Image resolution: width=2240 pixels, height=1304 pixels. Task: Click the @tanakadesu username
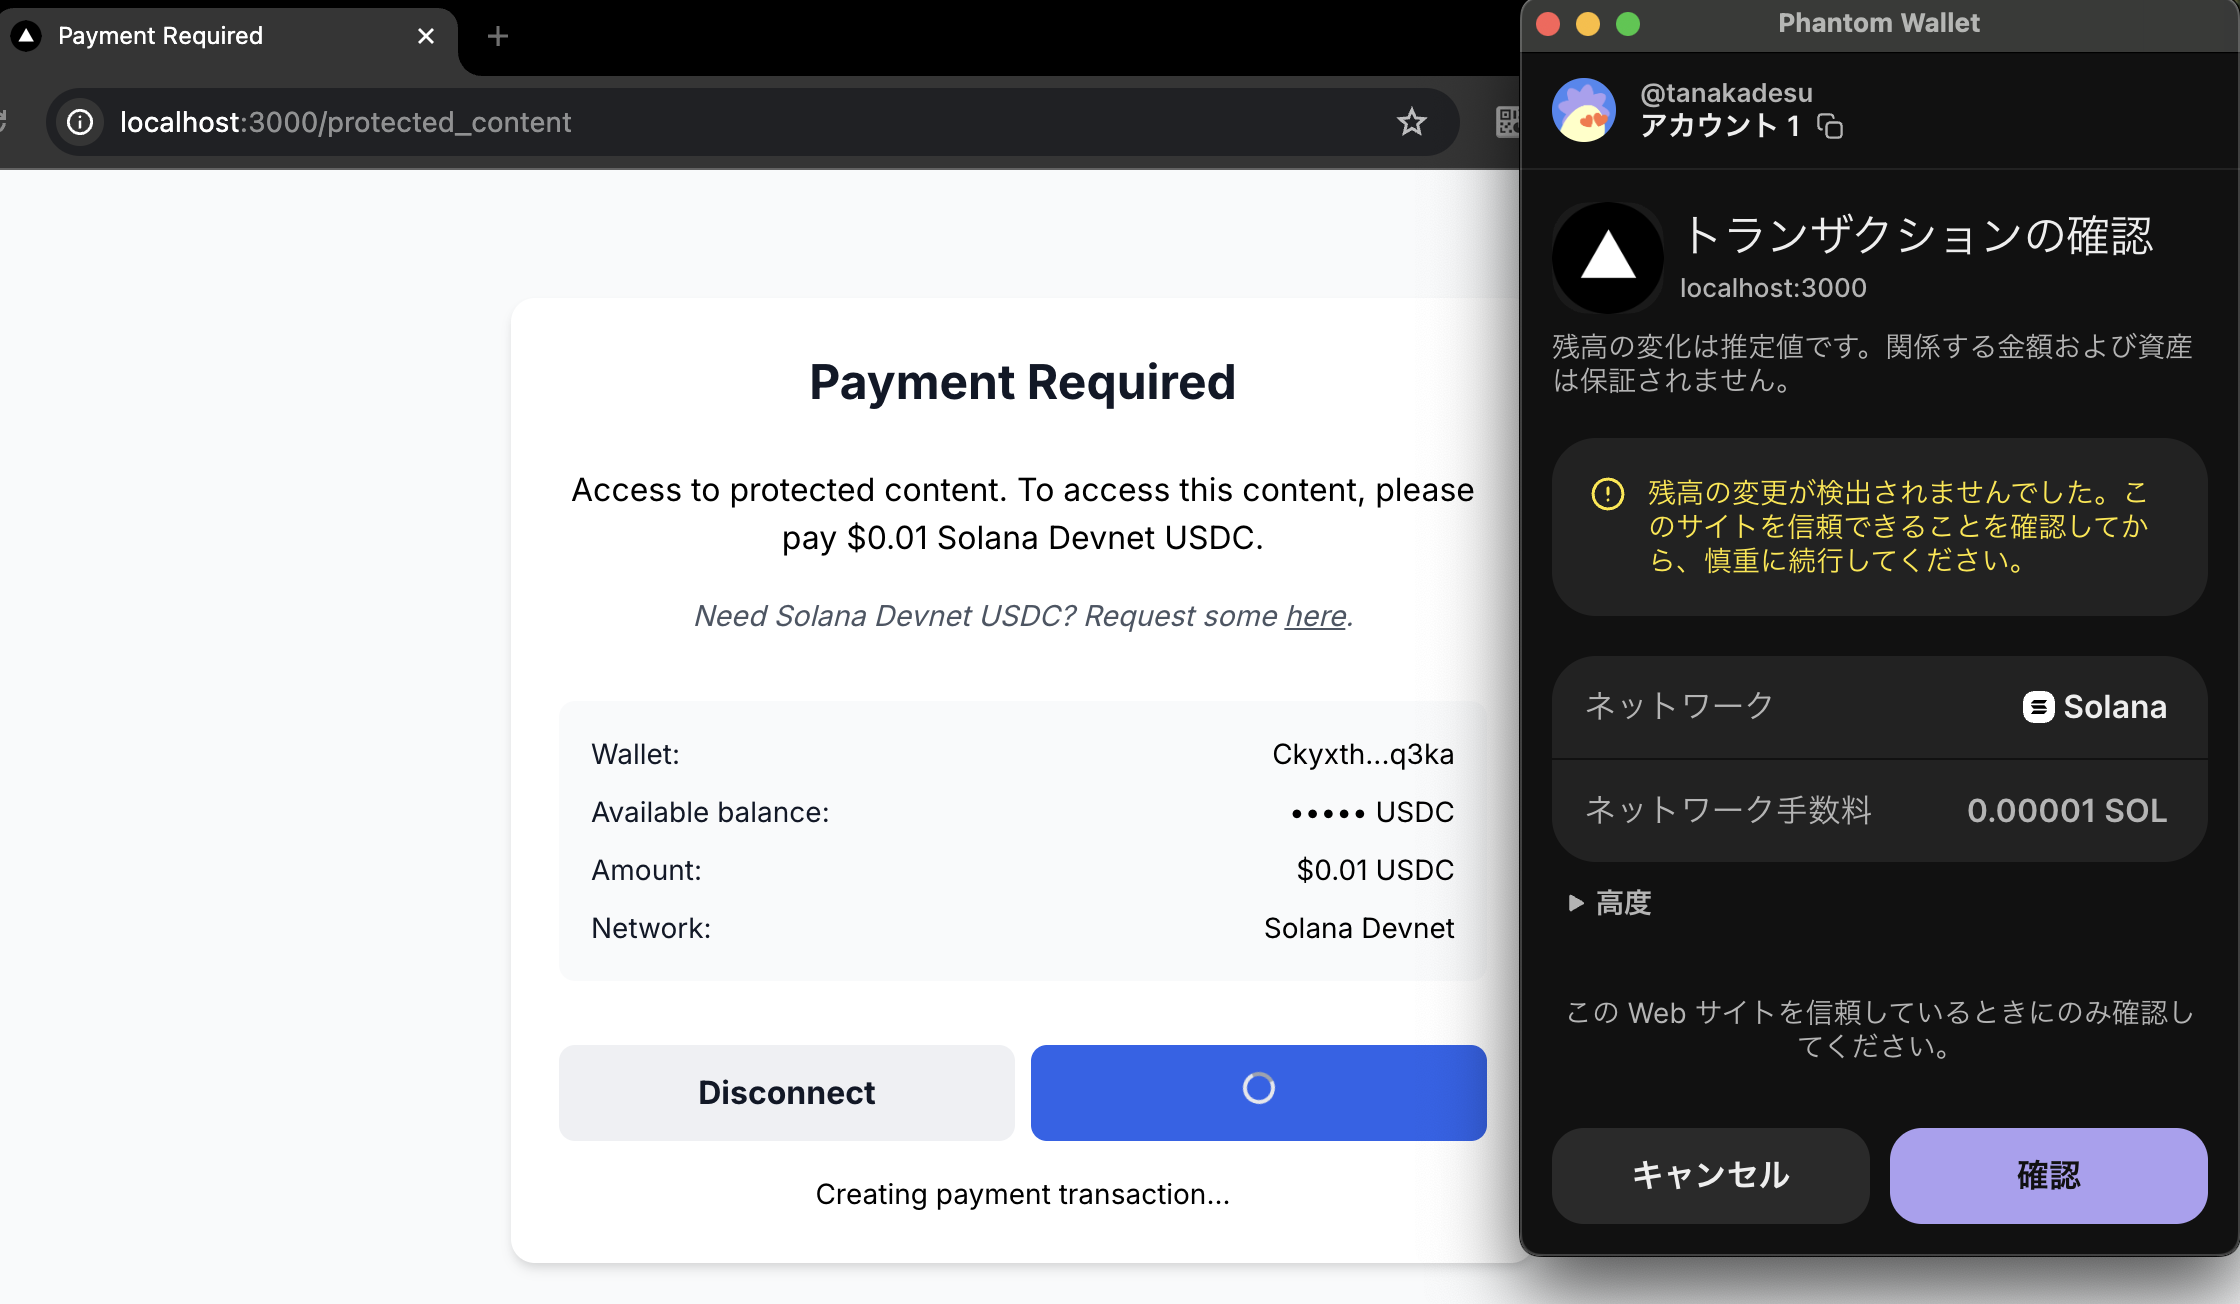point(1726,93)
